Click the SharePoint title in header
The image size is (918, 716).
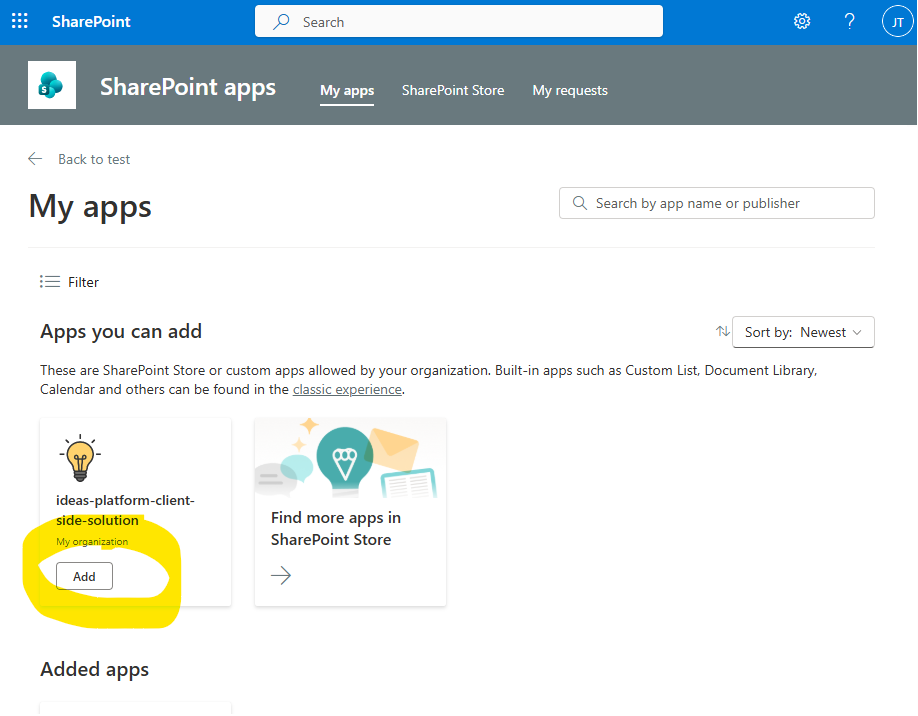pyautogui.click(x=91, y=21)
